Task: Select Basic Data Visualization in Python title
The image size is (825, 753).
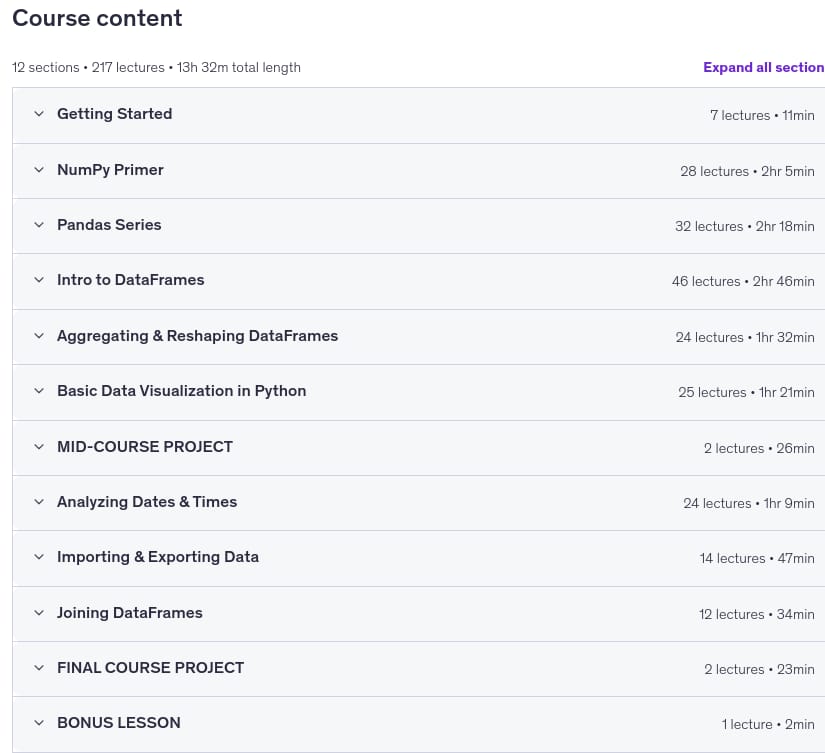Action: coord(182,391)
